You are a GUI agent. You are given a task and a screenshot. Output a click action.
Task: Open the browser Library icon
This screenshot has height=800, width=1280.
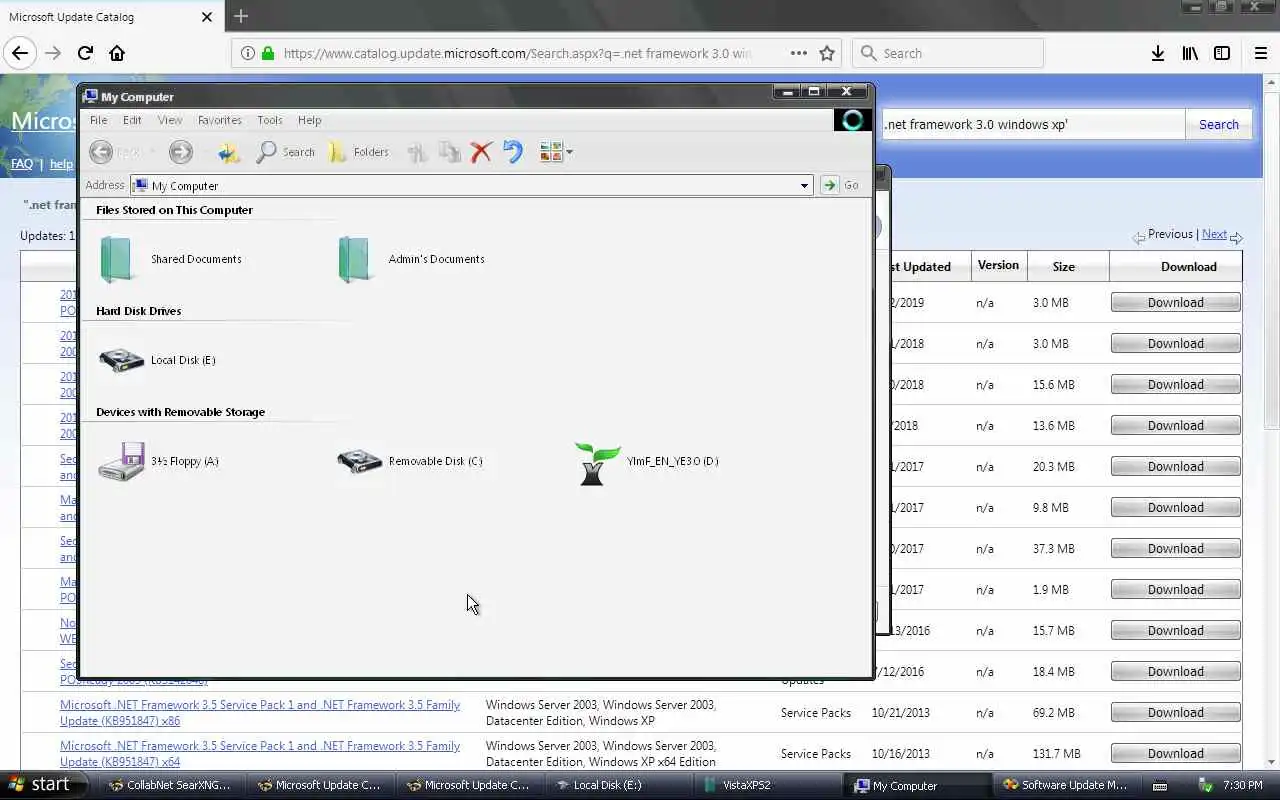[1190, 53]
